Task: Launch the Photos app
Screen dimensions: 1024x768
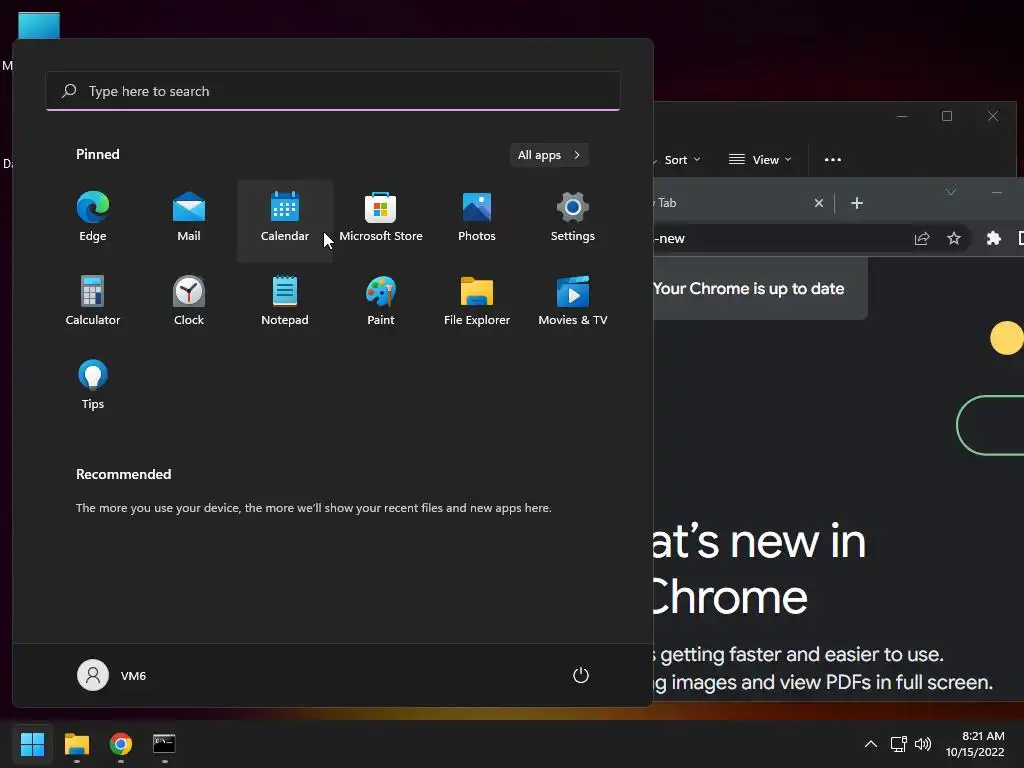Action: 477,217
